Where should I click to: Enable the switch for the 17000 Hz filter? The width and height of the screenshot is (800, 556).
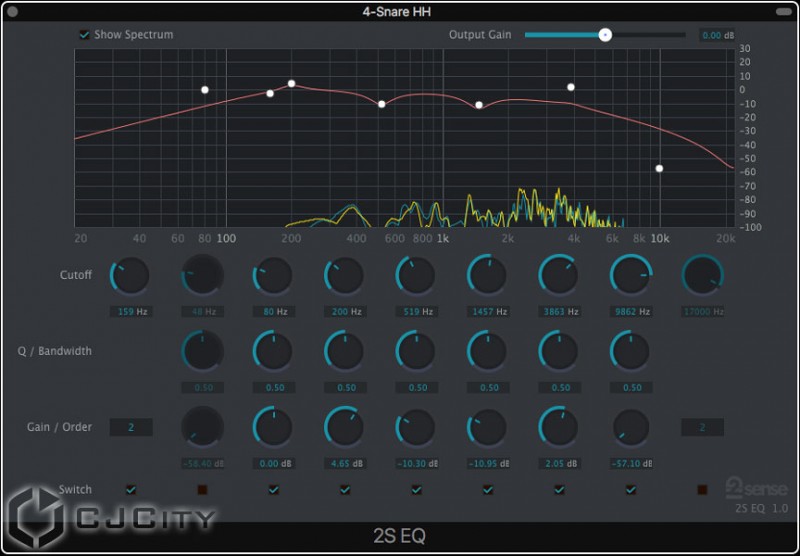(703, 490)
